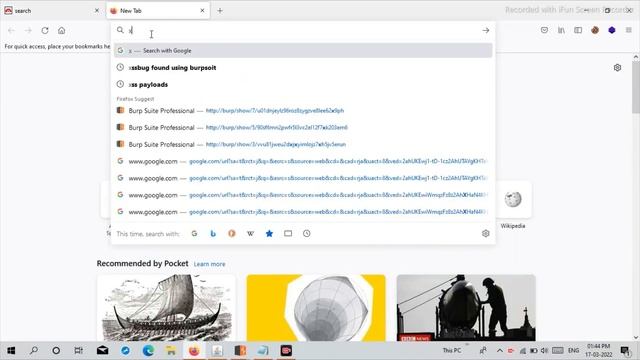Image resolution: width=640 pixels, height=360 pixels.
Task: Open Task View on the taskbar
Action: click(x=78, y=350)
